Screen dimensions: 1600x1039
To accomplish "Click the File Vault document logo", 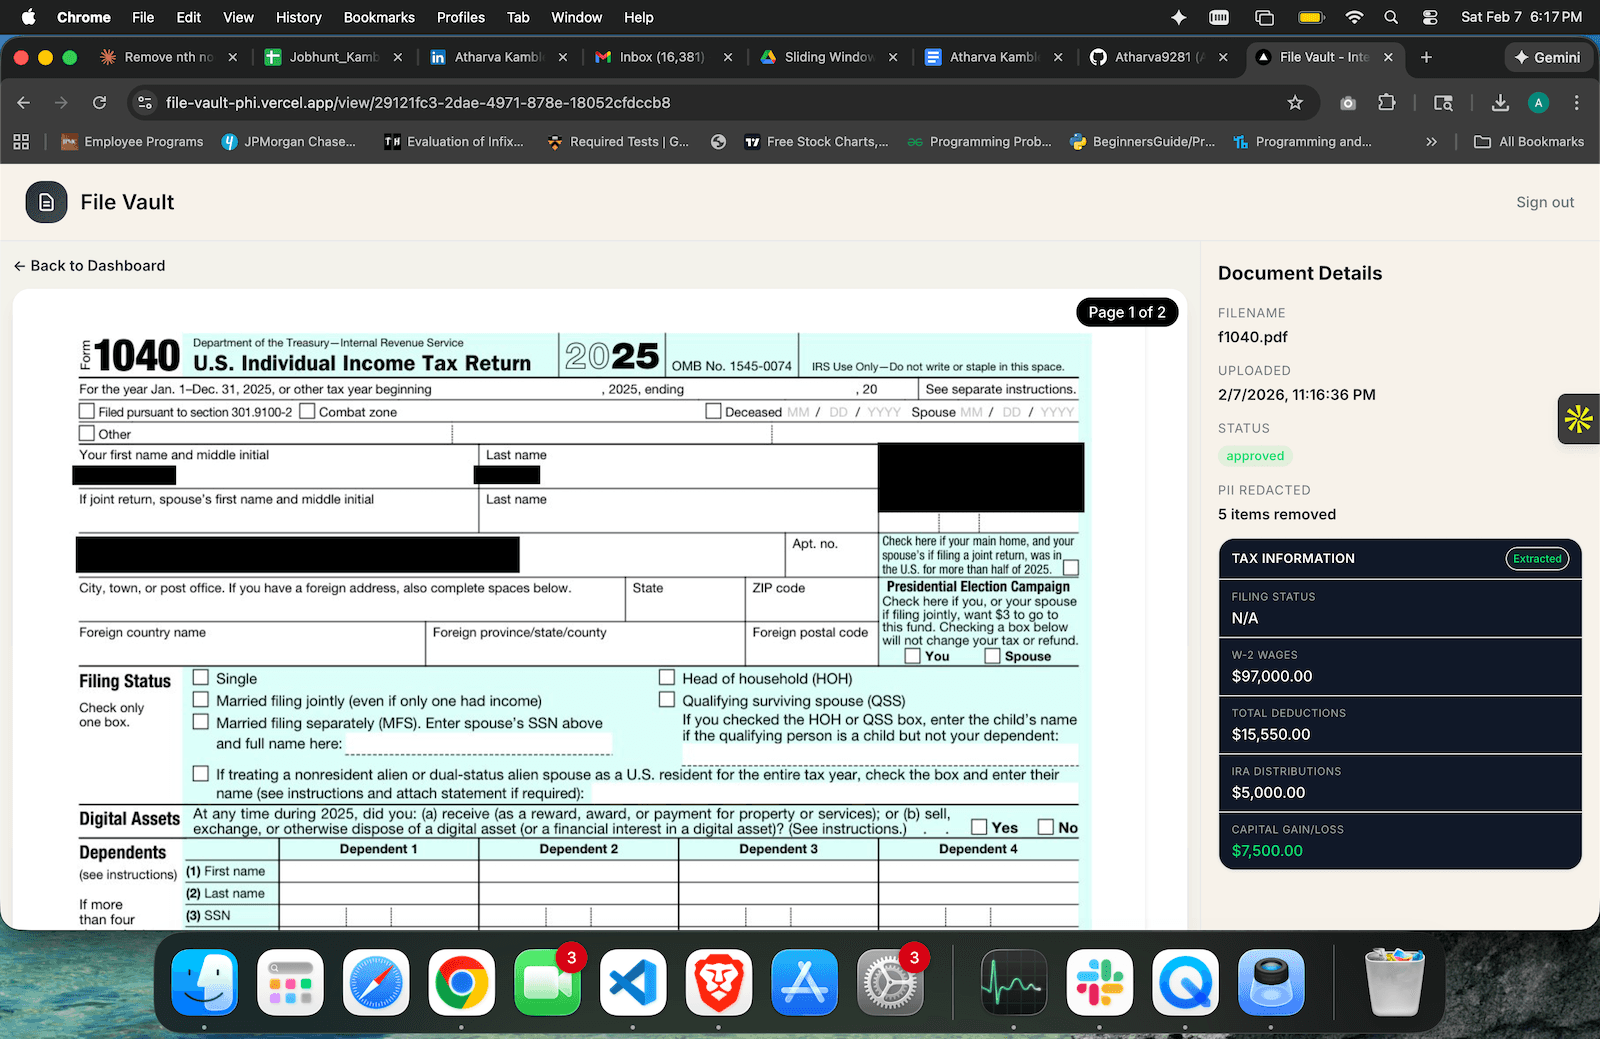I will 46,201.
